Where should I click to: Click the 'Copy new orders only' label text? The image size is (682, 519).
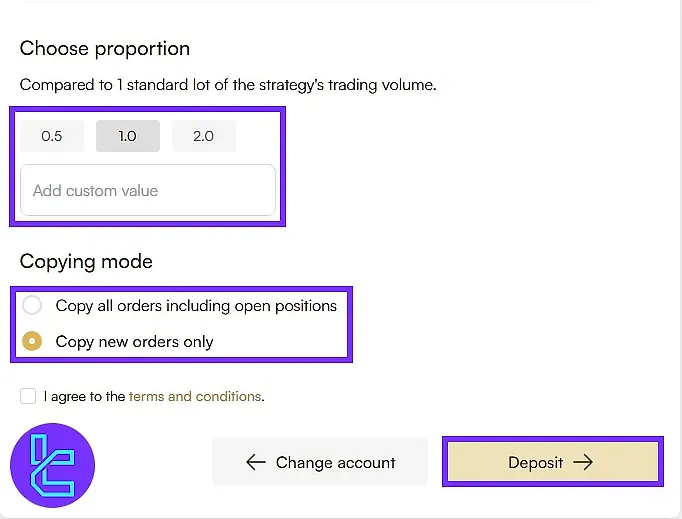point(135,342)
